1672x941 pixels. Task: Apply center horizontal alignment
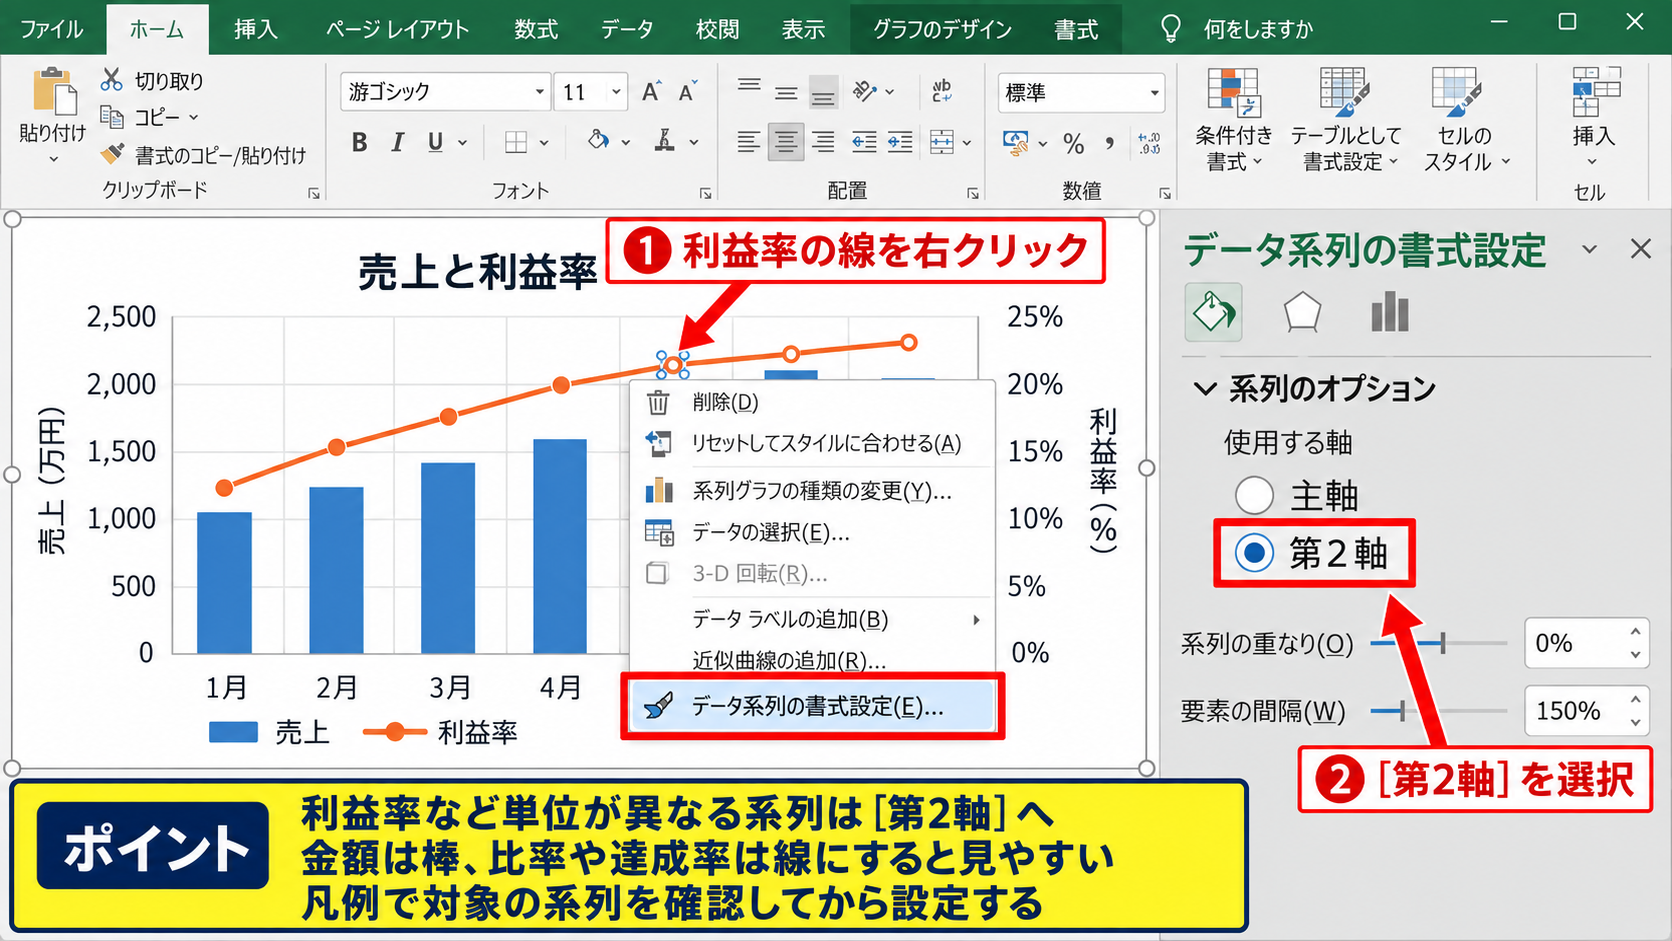click(786, 142)
